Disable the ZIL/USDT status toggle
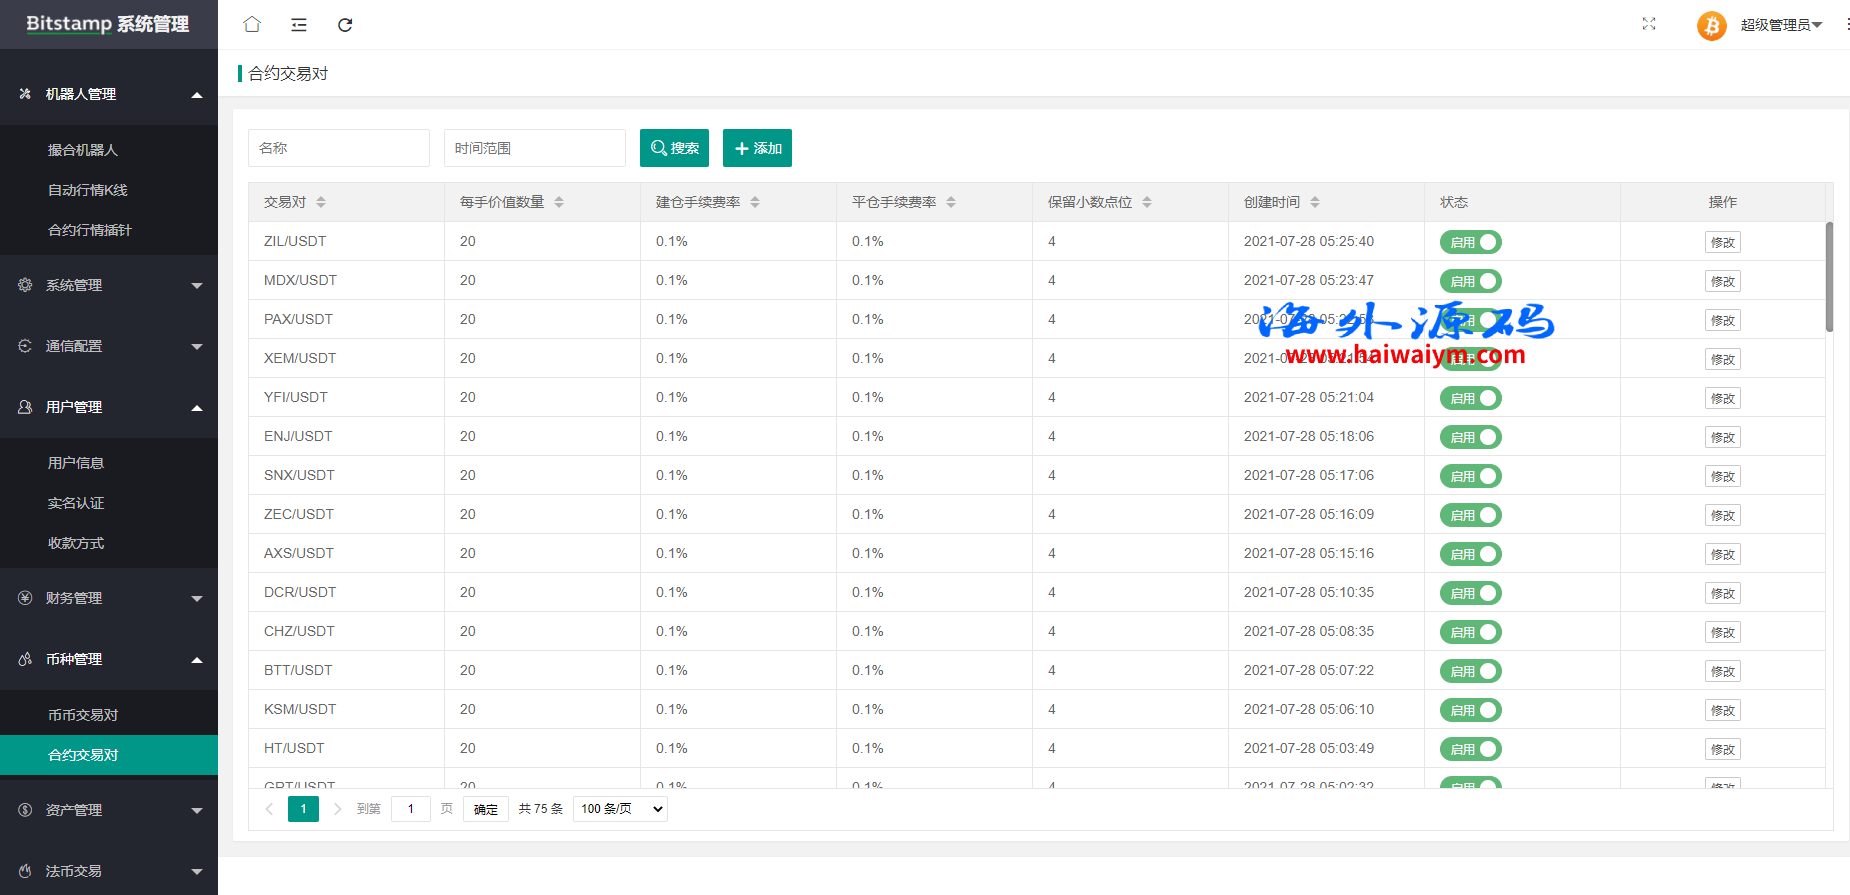 pyautogui.click(x=1470, y=242)
